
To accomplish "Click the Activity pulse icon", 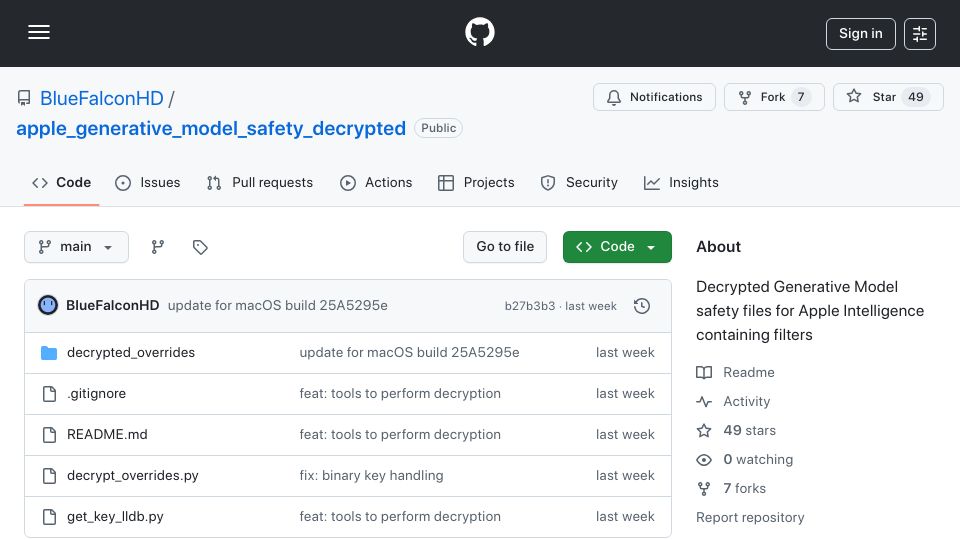I will point(704,402).
